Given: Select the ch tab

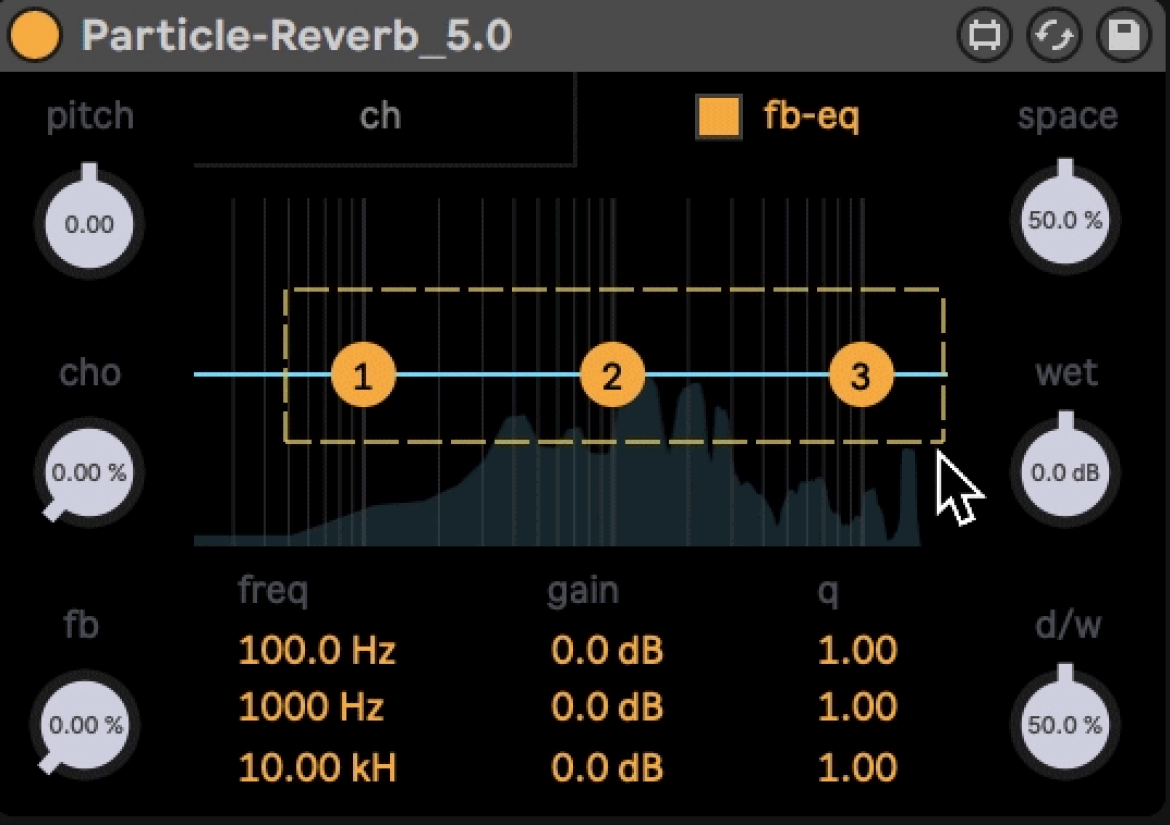Looking at the screenshot, I should click(x=381, y=116).
